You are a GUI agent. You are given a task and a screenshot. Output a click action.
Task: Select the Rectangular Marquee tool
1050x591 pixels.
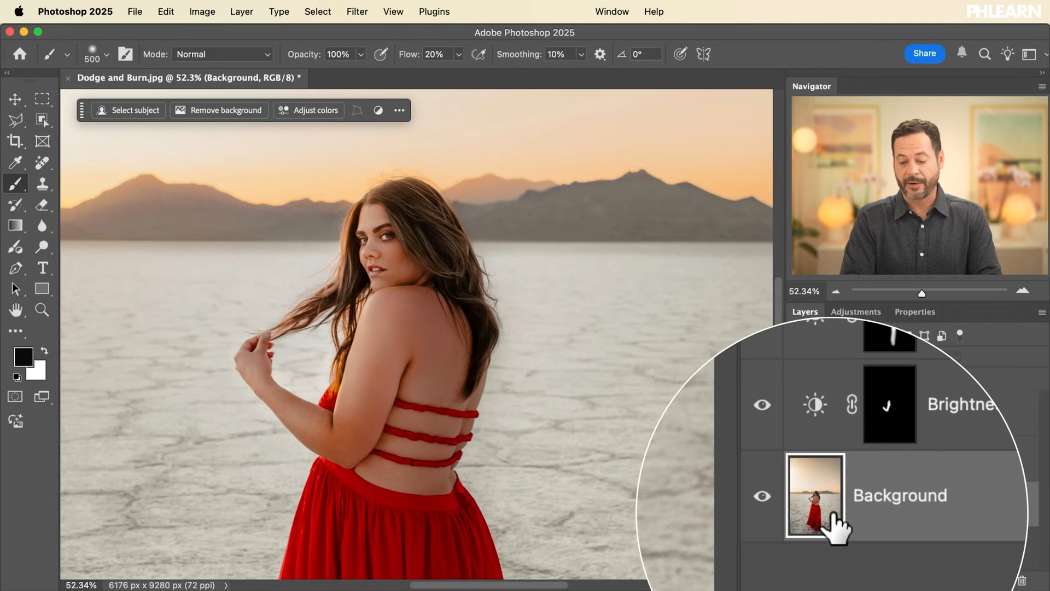[42, 99]
